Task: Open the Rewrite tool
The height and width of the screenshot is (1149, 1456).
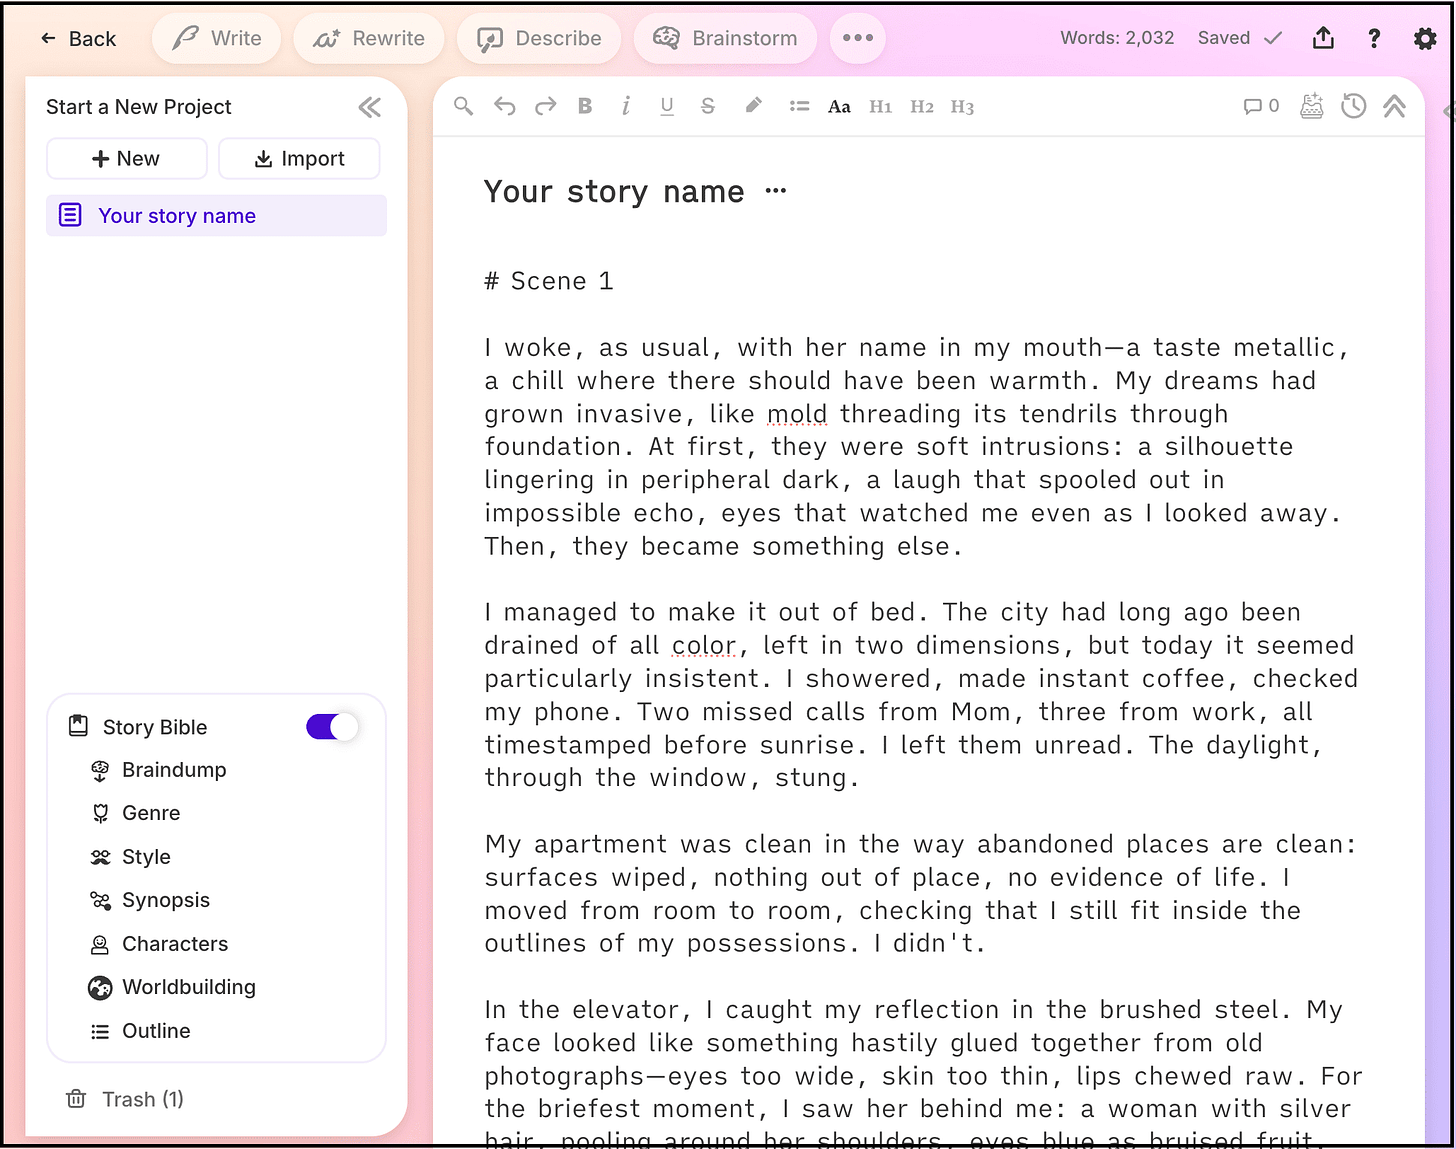Action: pos(369,38)
